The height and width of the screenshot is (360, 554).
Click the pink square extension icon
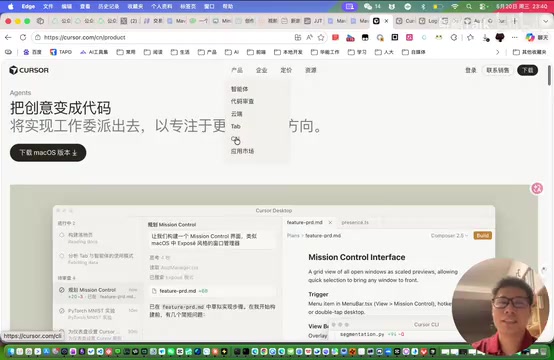409,37
